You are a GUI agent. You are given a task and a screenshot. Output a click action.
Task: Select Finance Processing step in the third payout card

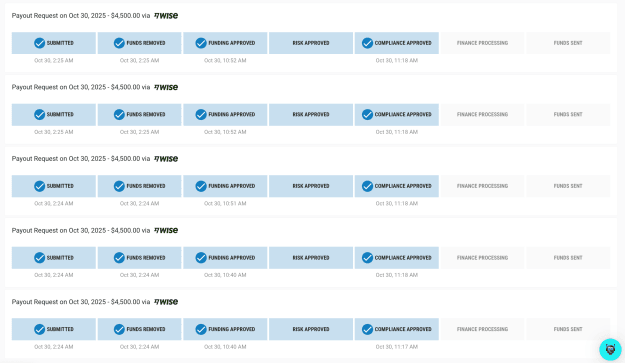pos(482,186)
